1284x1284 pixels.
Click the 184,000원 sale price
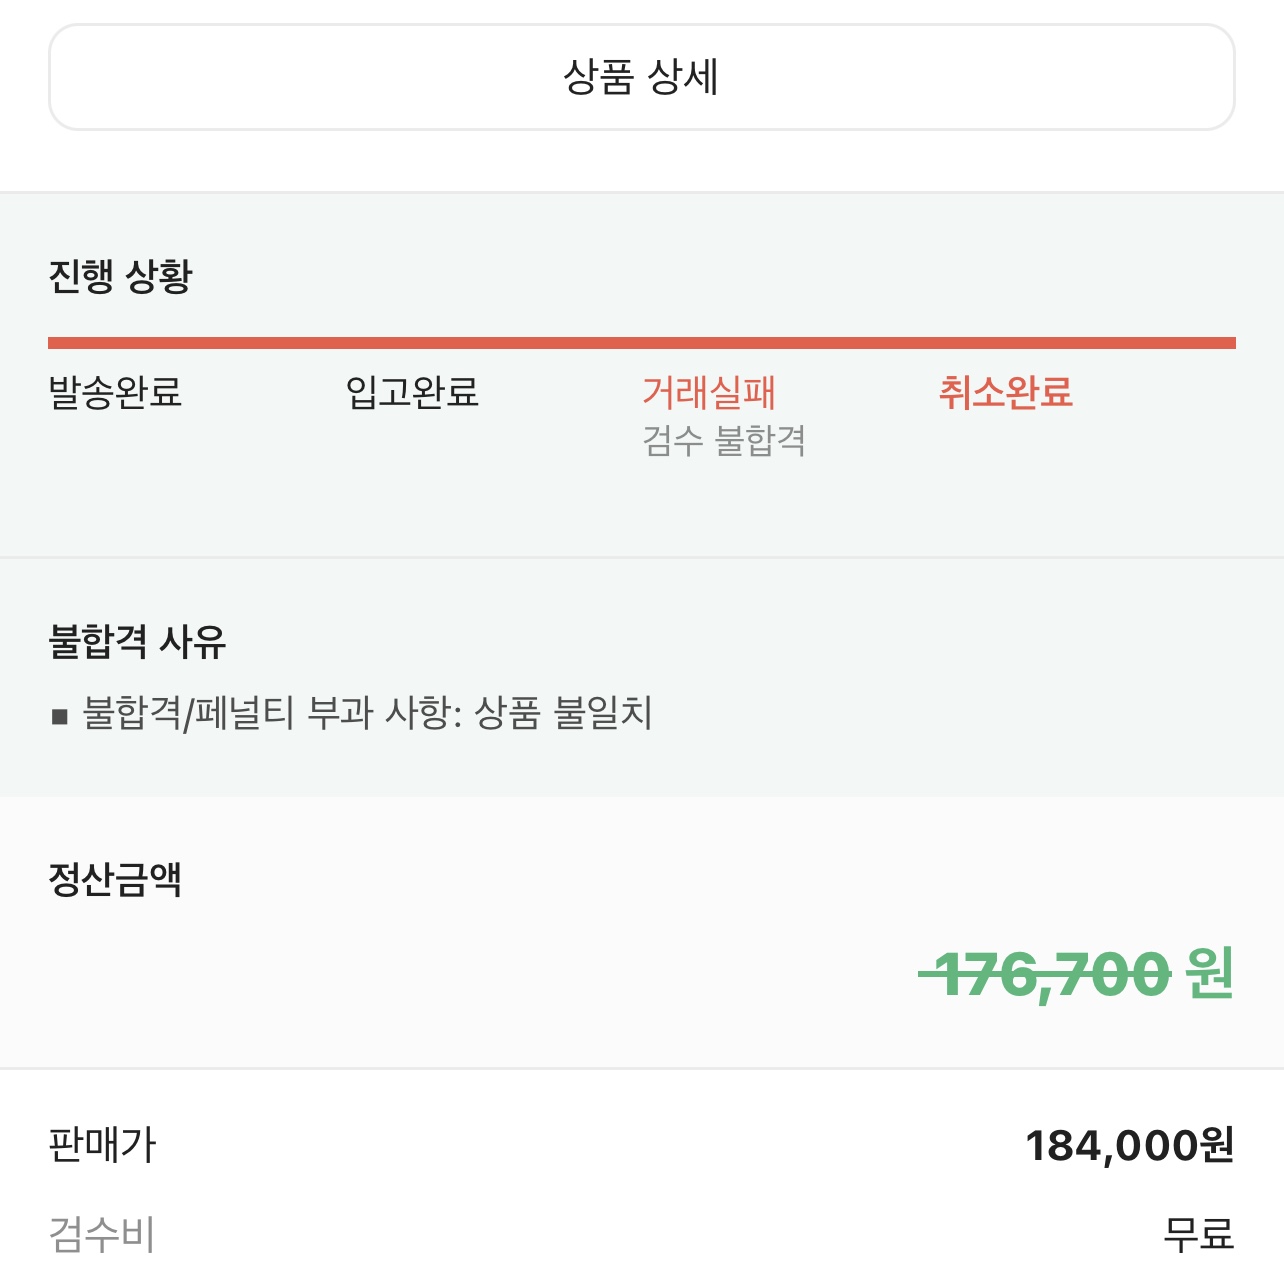coord(1130,1146)
